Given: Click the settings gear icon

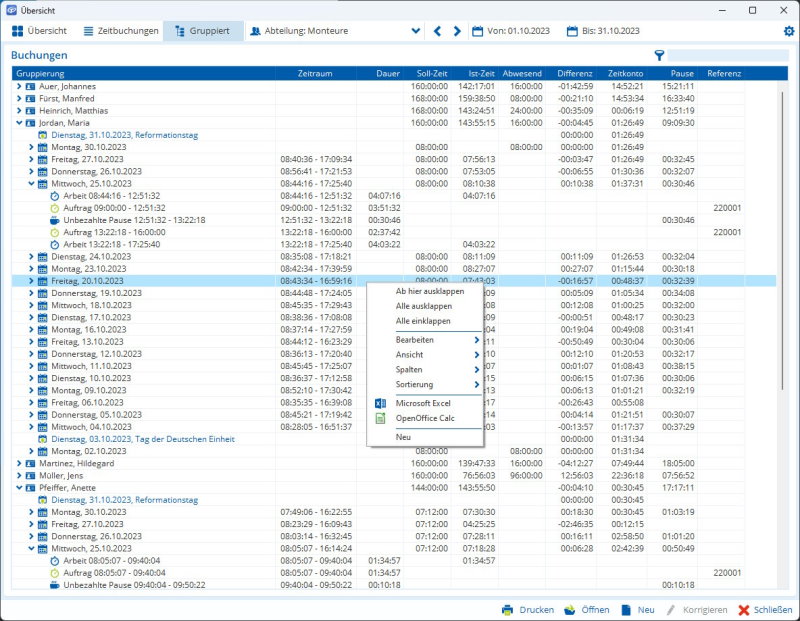Looking at the screenshot, I should pyautogui.click(x=789, y=31).
